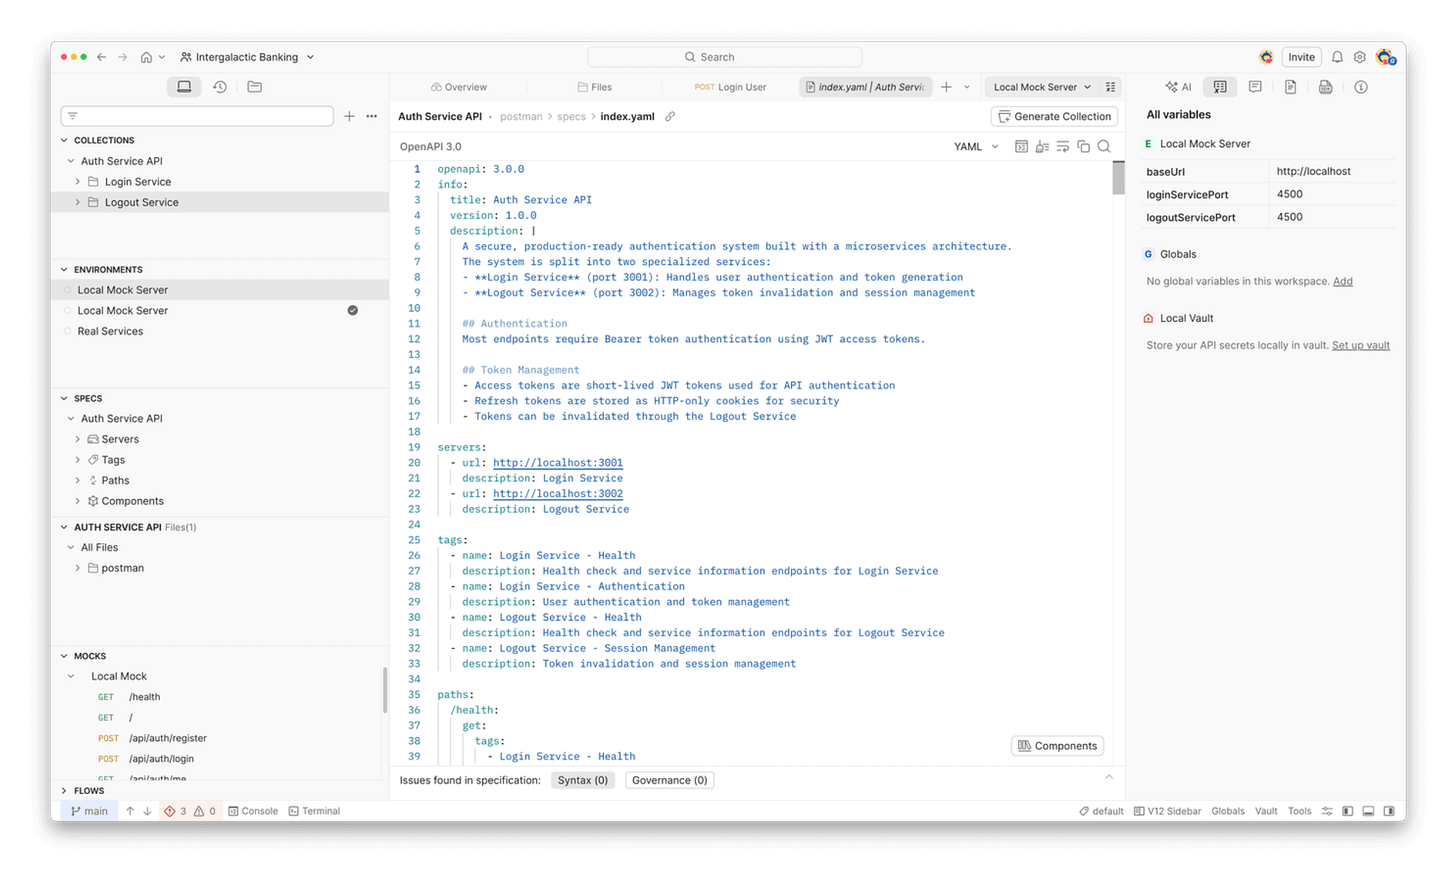Click the Add global variables link
The image size is (1456, 880).
pyautogui.click(x=1343, y=281)
